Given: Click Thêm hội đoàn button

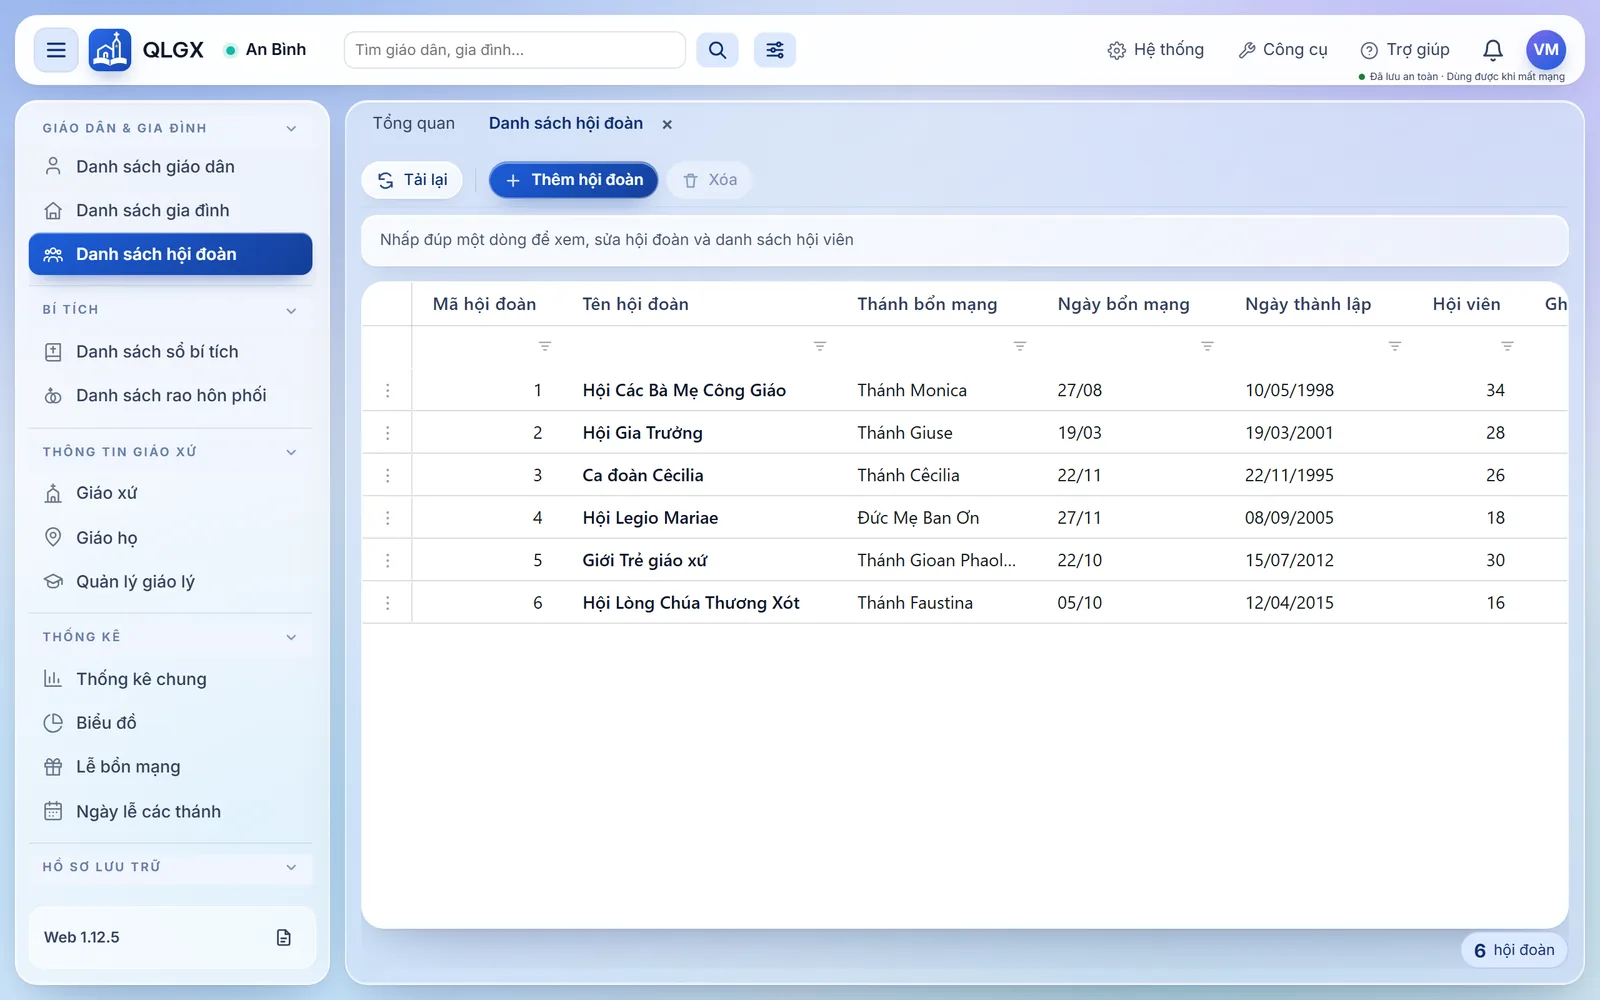Looking at the screenshot, I should pyautogui.click(x=574, y=180).
